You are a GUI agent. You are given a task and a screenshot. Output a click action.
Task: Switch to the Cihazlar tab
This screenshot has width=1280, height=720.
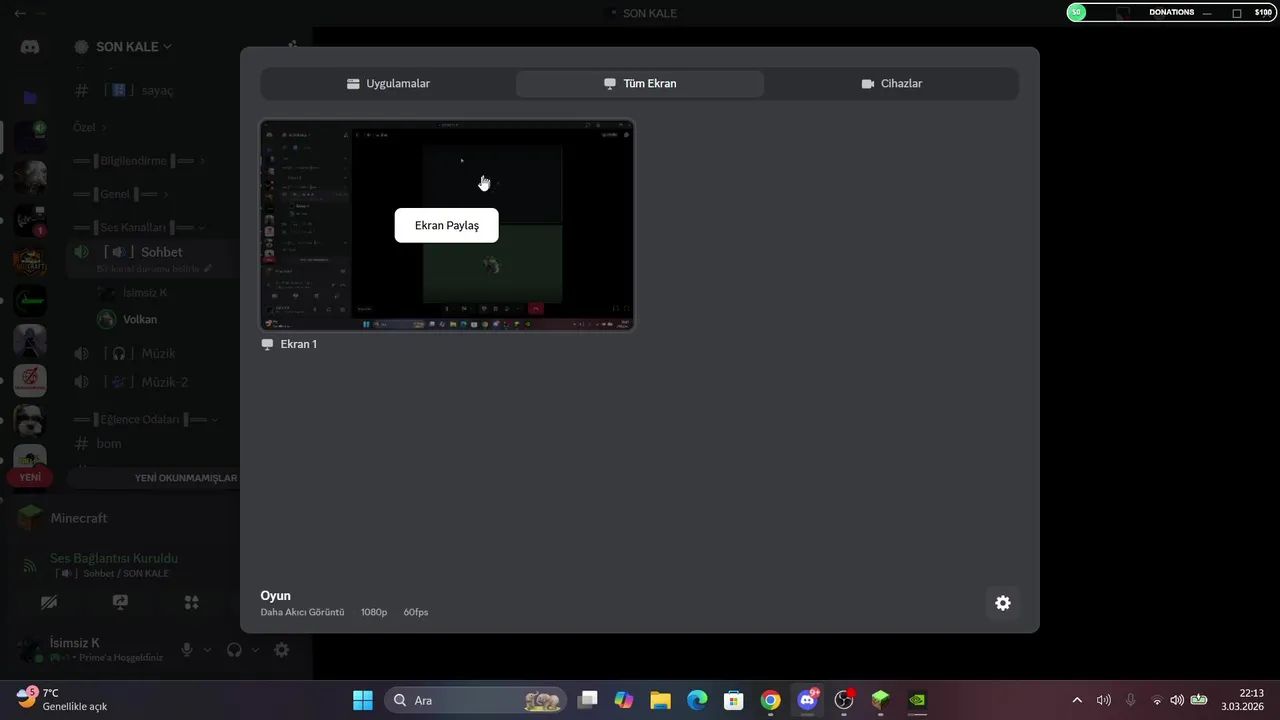(x=892, y=84)
